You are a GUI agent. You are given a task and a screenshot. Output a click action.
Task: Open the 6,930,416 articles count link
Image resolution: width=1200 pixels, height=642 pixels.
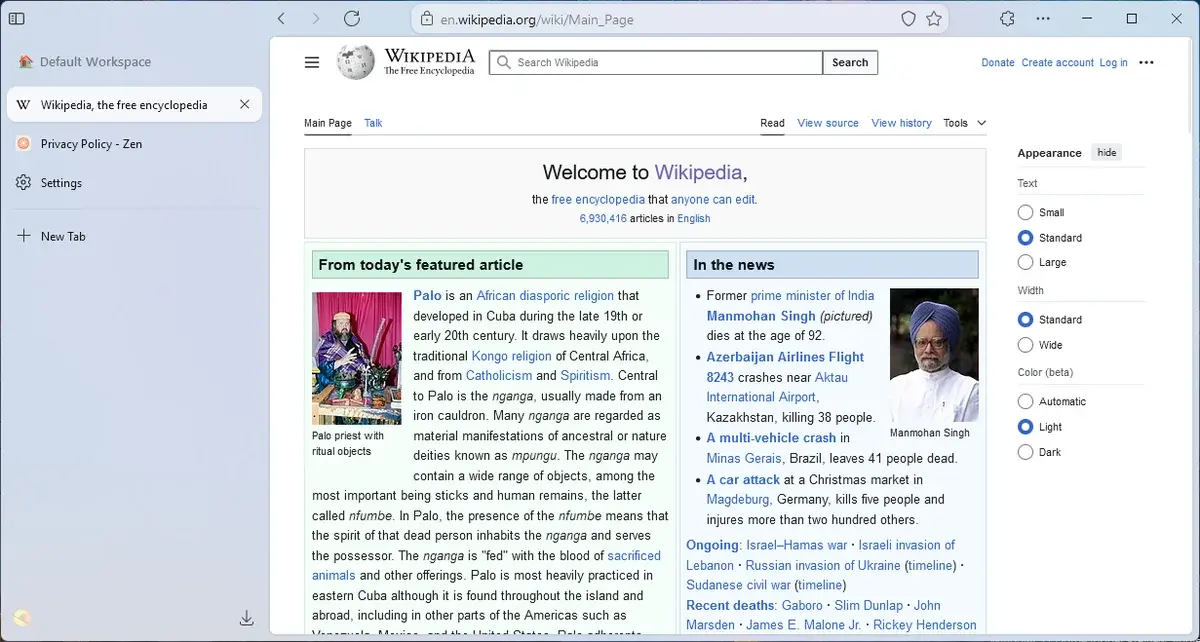(603, 218)
